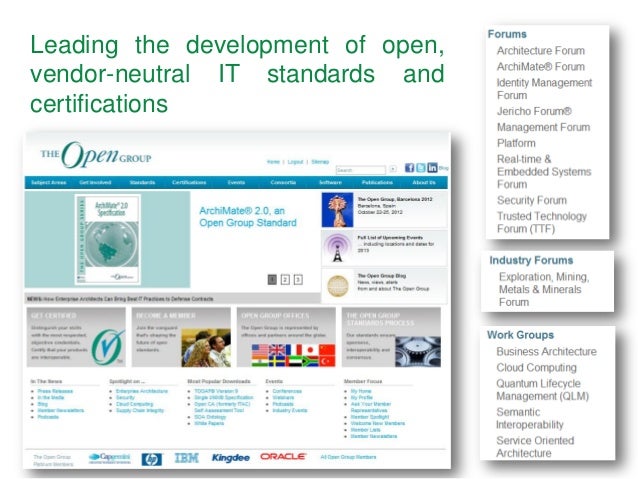The width and height of the screenshot is (638, 479).
Task: Click the Cloud Computing spotlight link
Action: pos(134,404)
